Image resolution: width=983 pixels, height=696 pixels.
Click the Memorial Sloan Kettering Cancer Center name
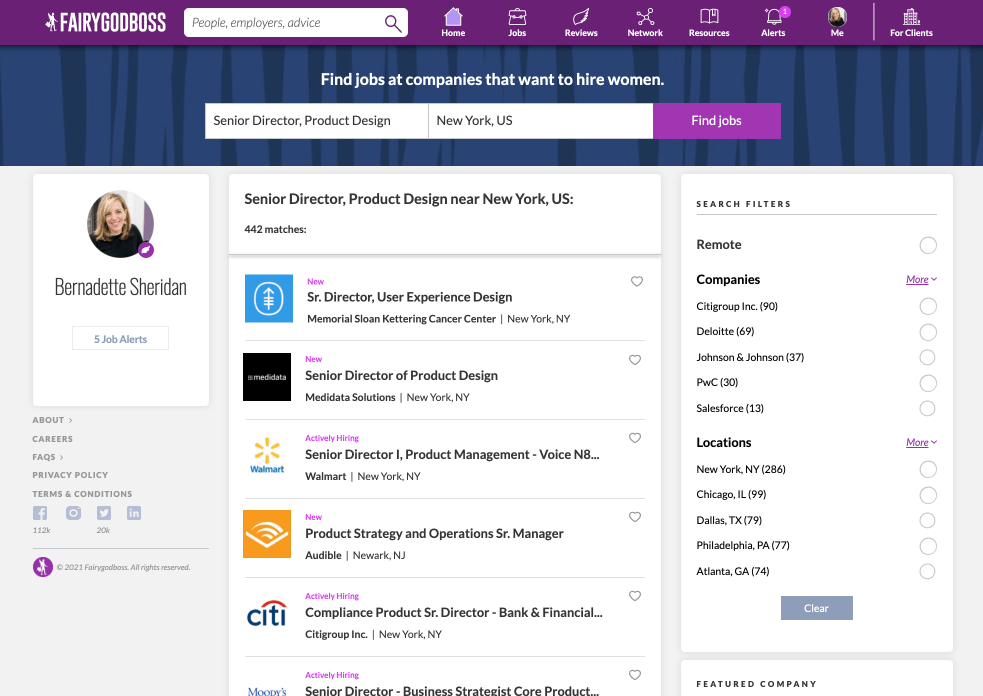pos(401,319)
